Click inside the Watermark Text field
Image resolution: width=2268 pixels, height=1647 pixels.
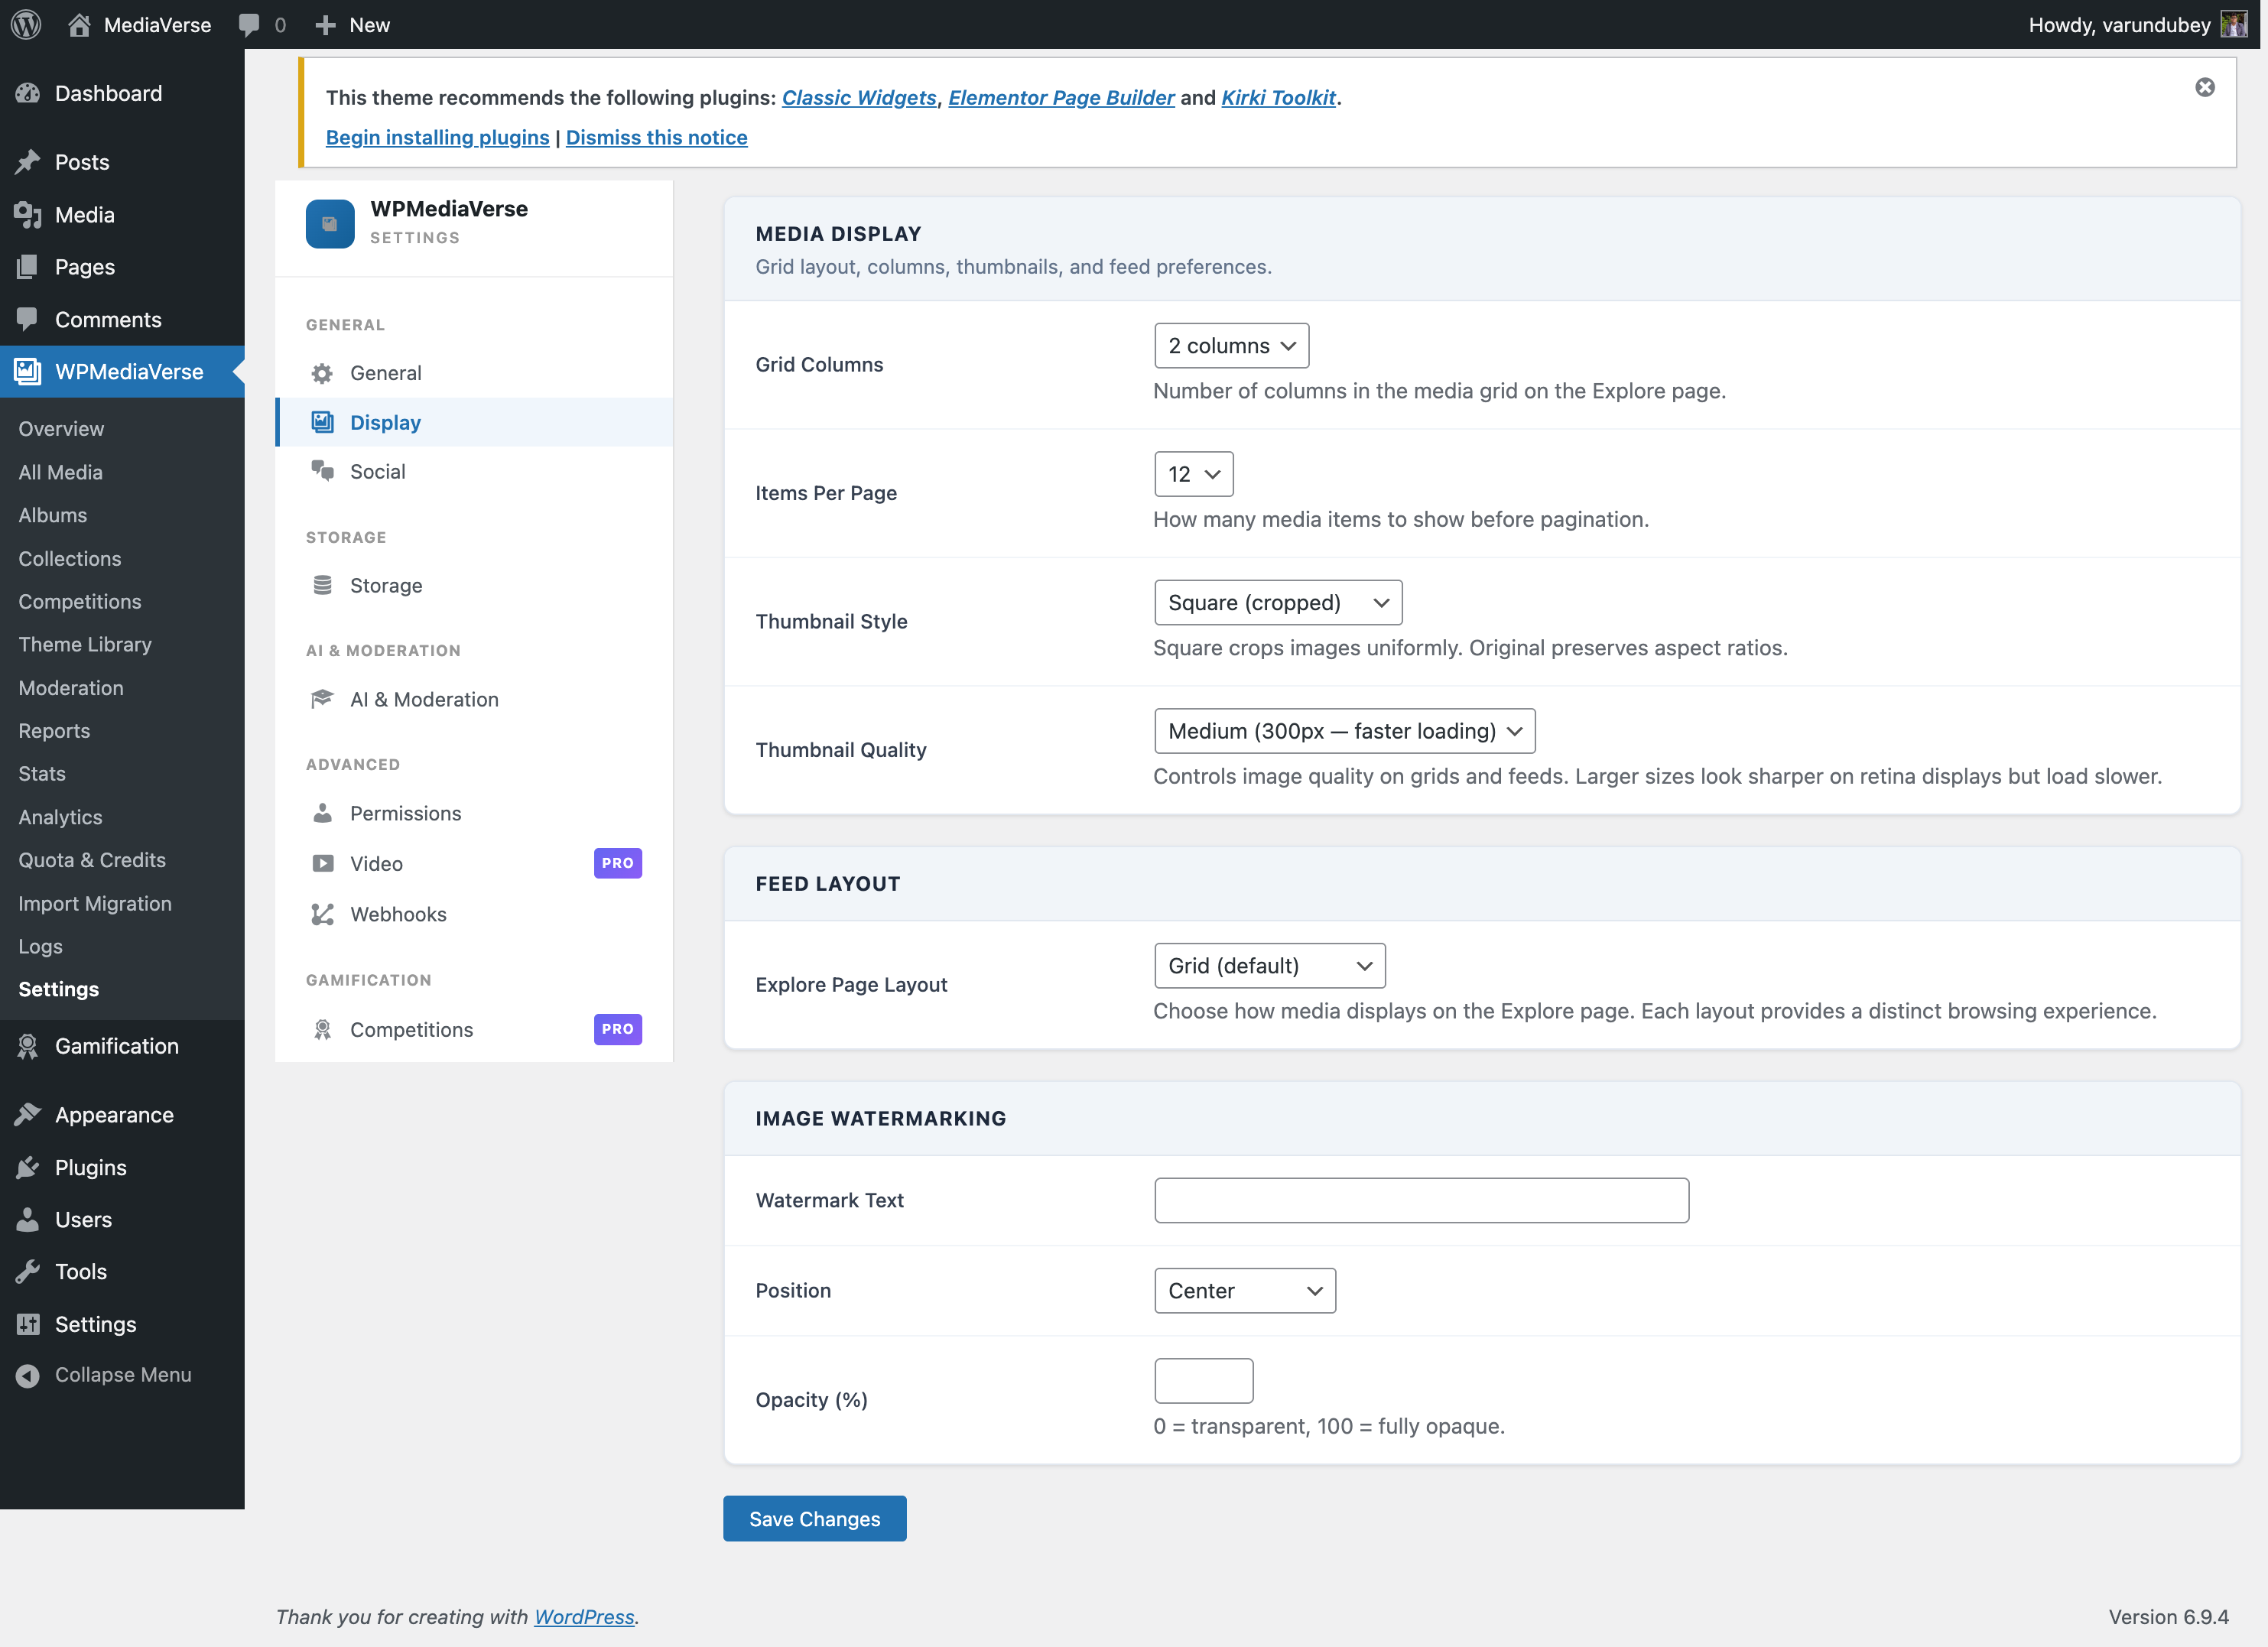click(1421, 1200)
